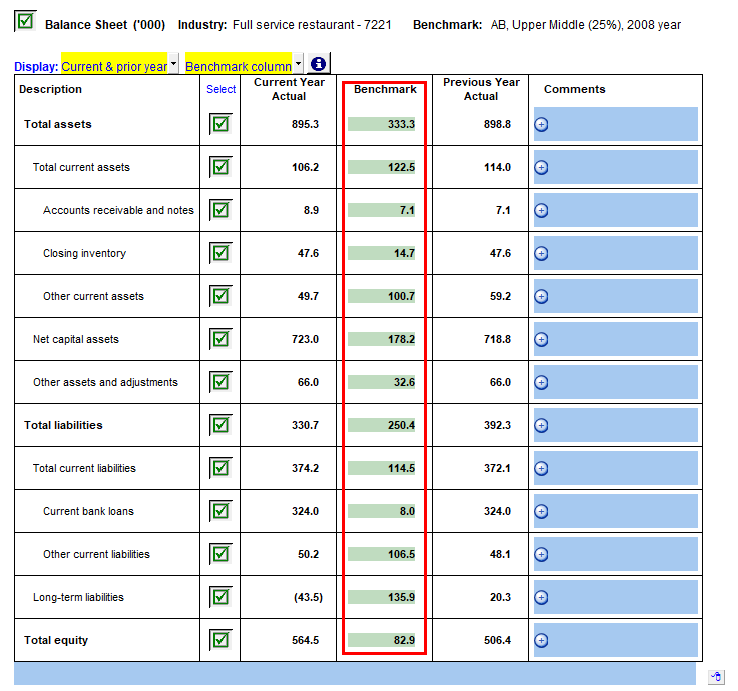Image resolution: width=738 pixels, height=691 pixels.
Task: Click the small hand icon at bottom right
Action: coord(716,677)
